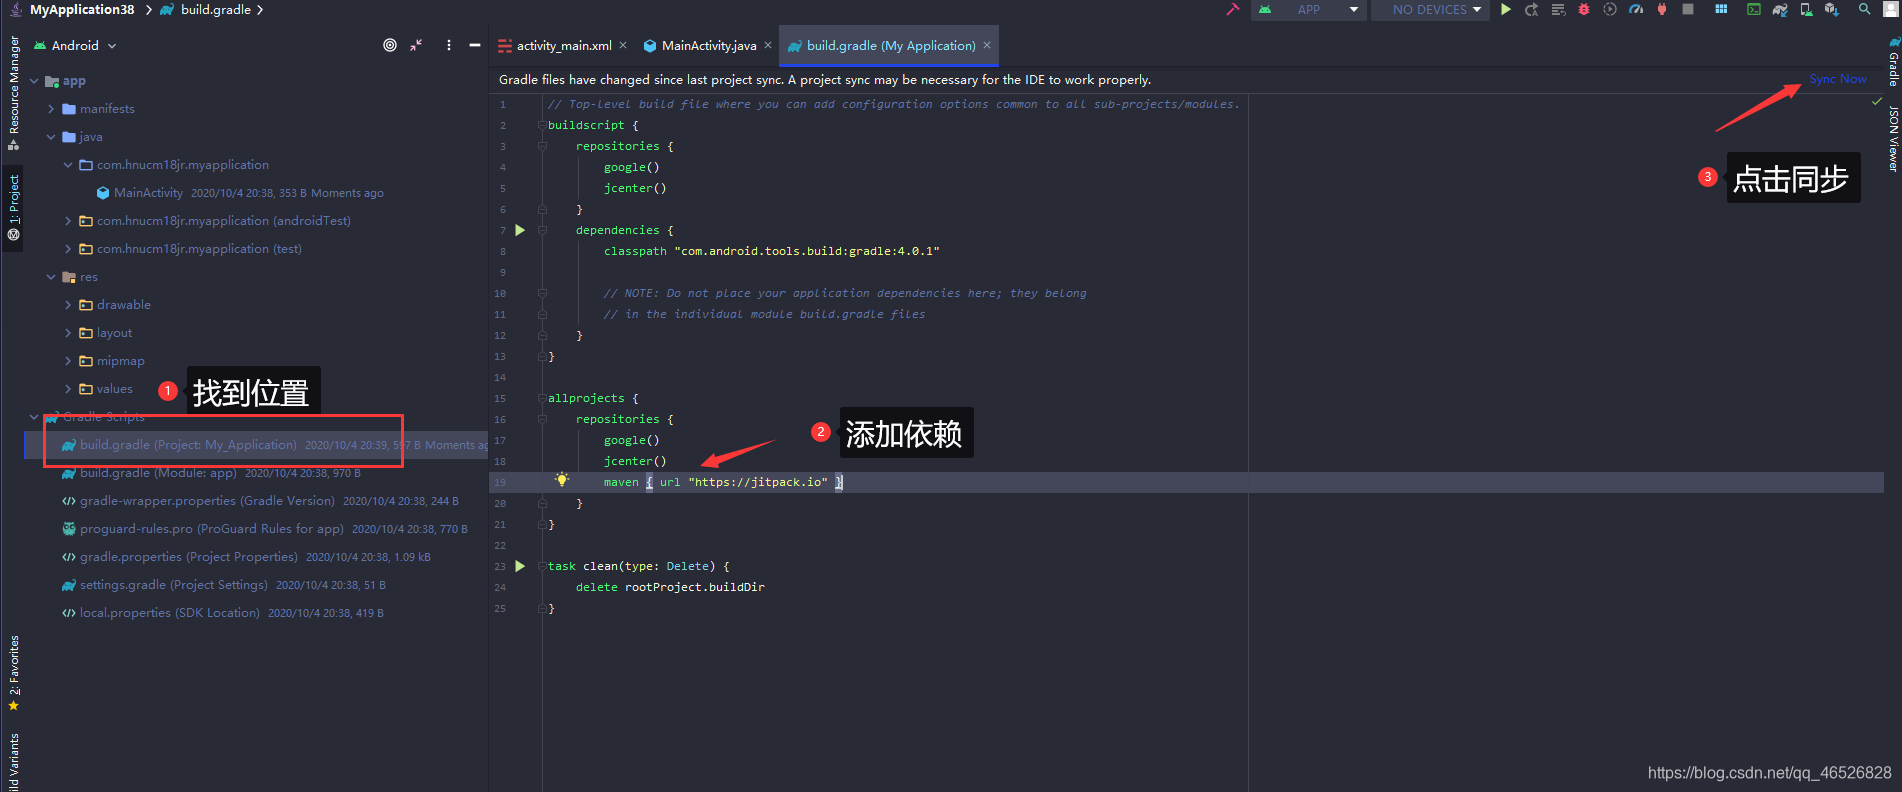Collapse the java folder

(51, 137)
